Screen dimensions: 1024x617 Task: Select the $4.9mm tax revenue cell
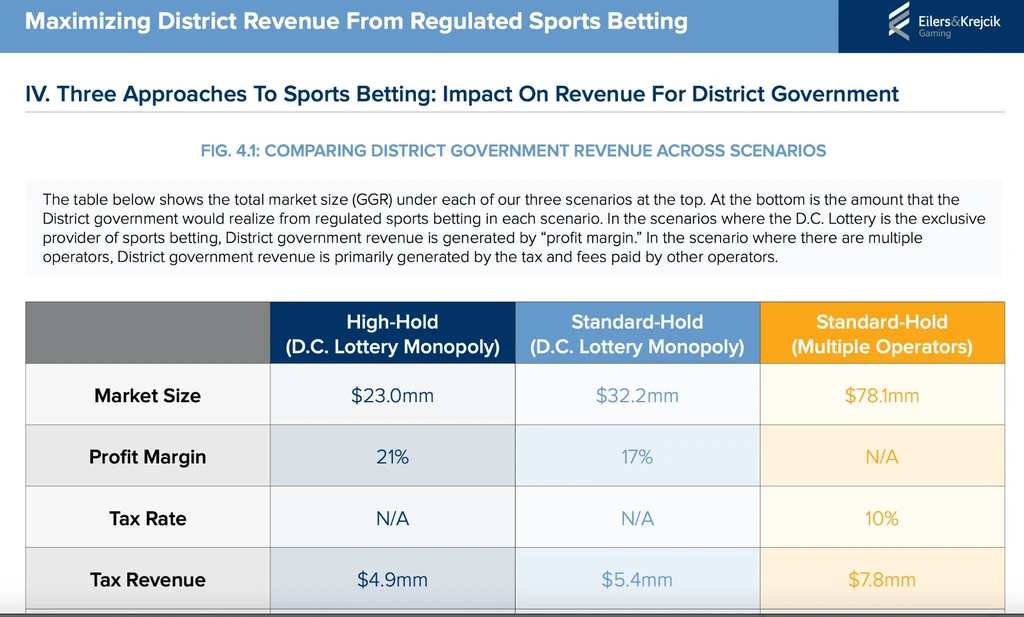[392, 580]
